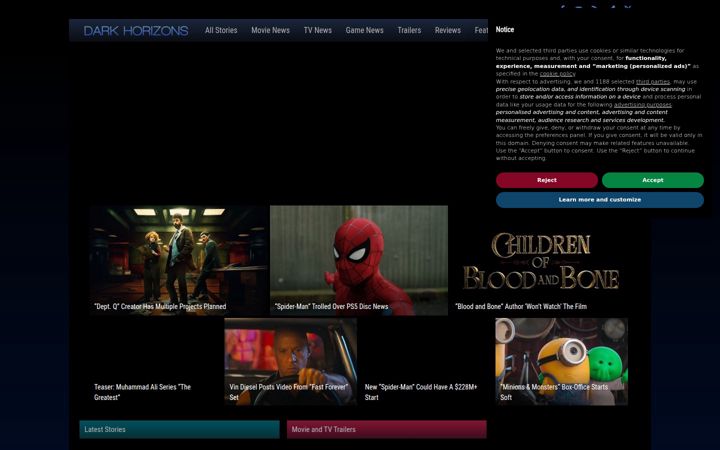This screenshot has width=720, height=450.
Task: Go to TV News section
Action: (317, 30)
